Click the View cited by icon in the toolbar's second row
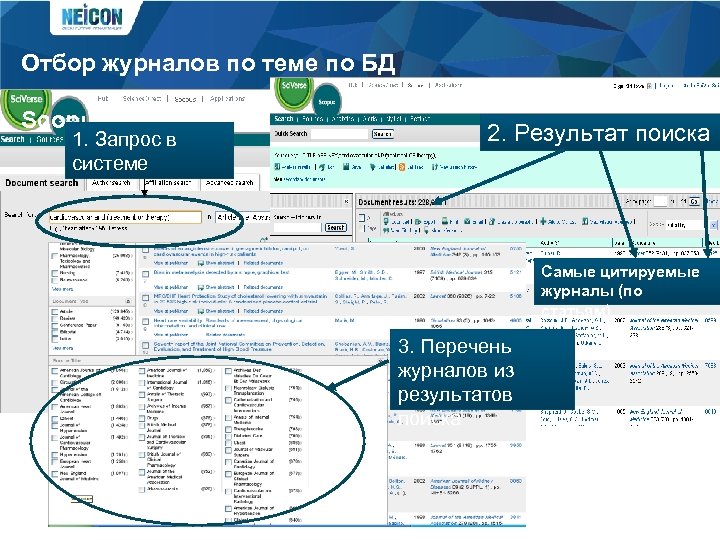This screenshot has width=720, height=540. 386,230
